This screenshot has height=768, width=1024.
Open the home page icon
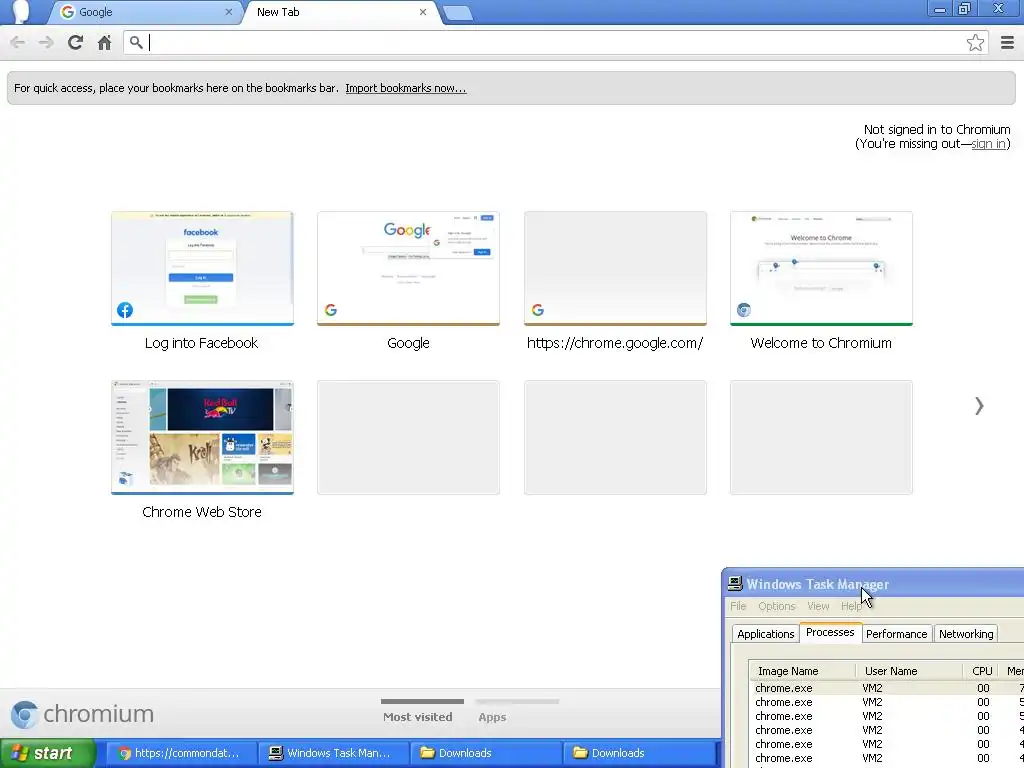point(104,42)
